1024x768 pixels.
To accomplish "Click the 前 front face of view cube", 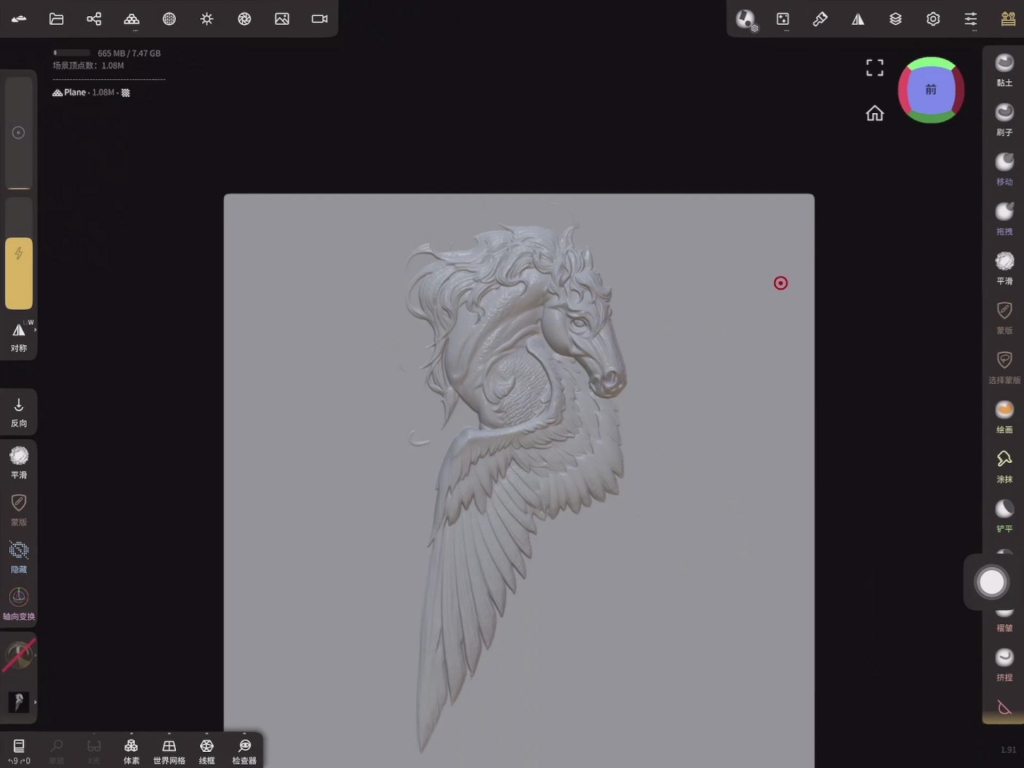I will (x=931, y=89).
